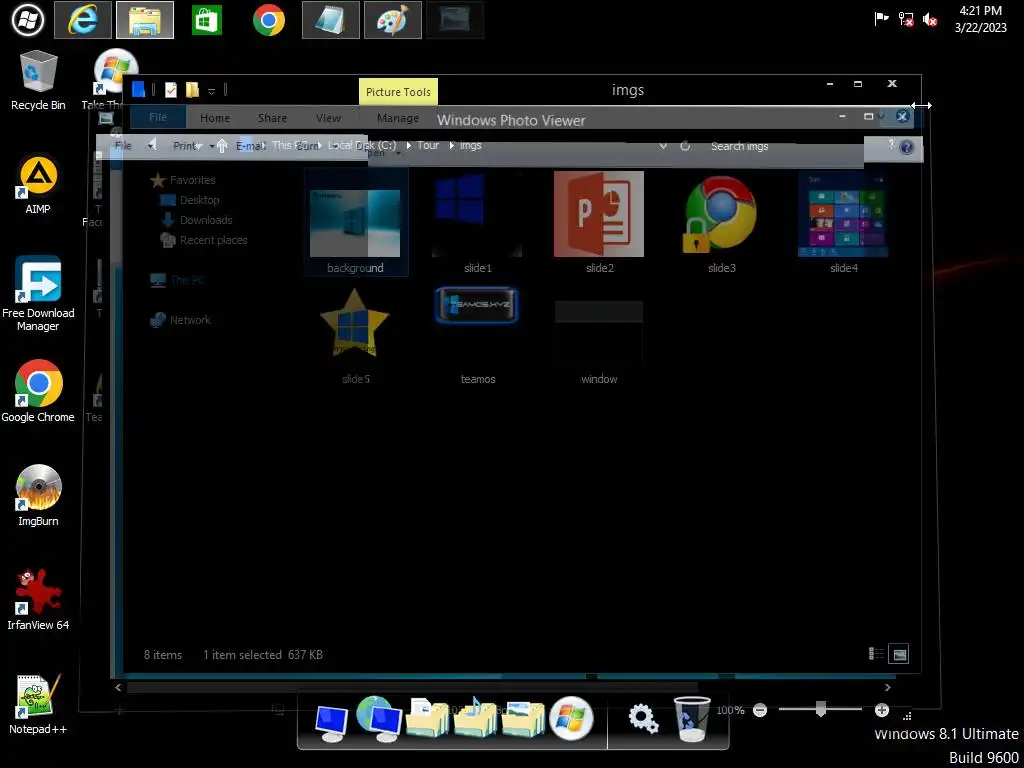Select the slide5 star image
The height and width of the screenshot is (768, 1024).
click(x=355, y=336)
